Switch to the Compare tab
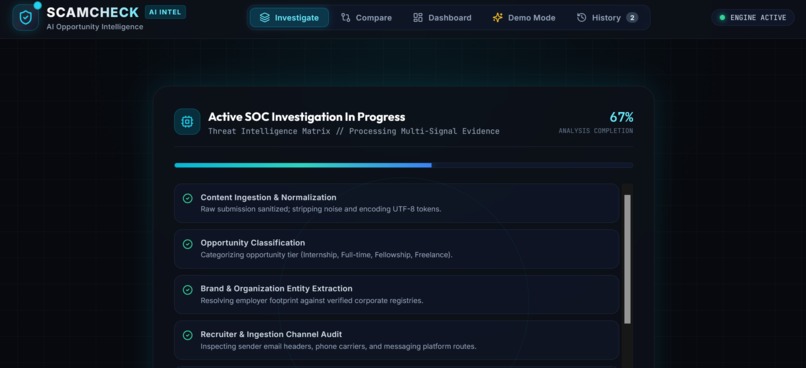Viewport: 806px width, 368px height. [366, 17]
